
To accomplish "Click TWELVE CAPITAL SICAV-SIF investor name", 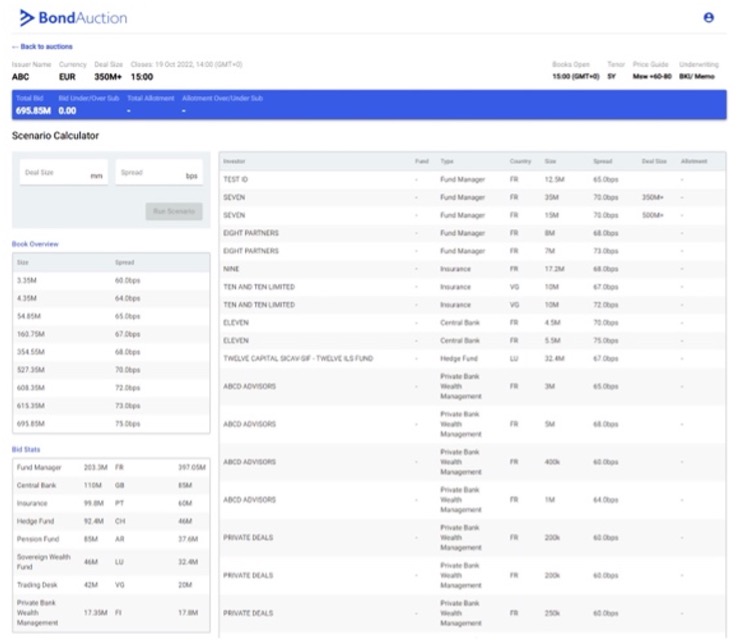I will (x=298, y=359).
